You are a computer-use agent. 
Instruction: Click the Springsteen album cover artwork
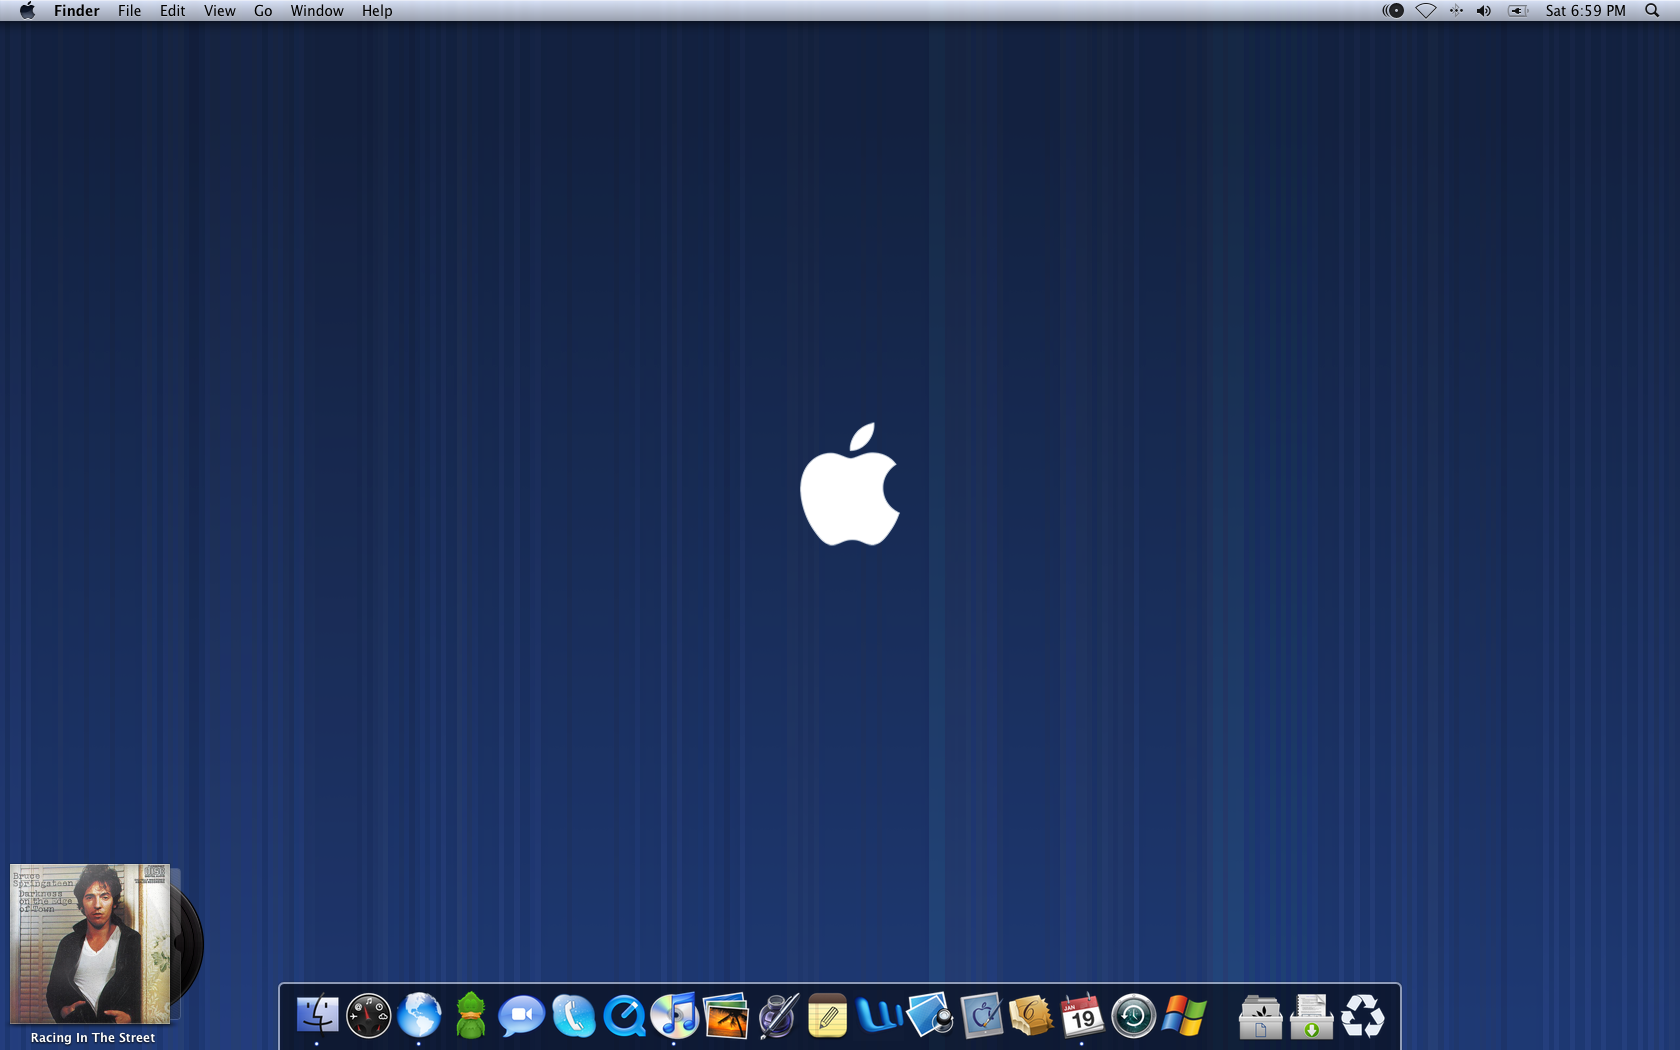click(90, 943)
